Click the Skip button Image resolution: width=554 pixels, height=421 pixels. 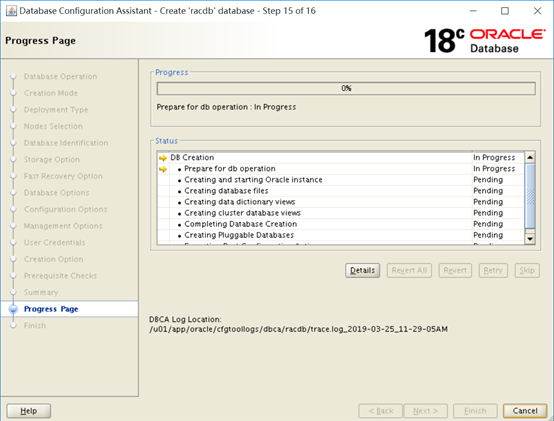tap(527, 271)
